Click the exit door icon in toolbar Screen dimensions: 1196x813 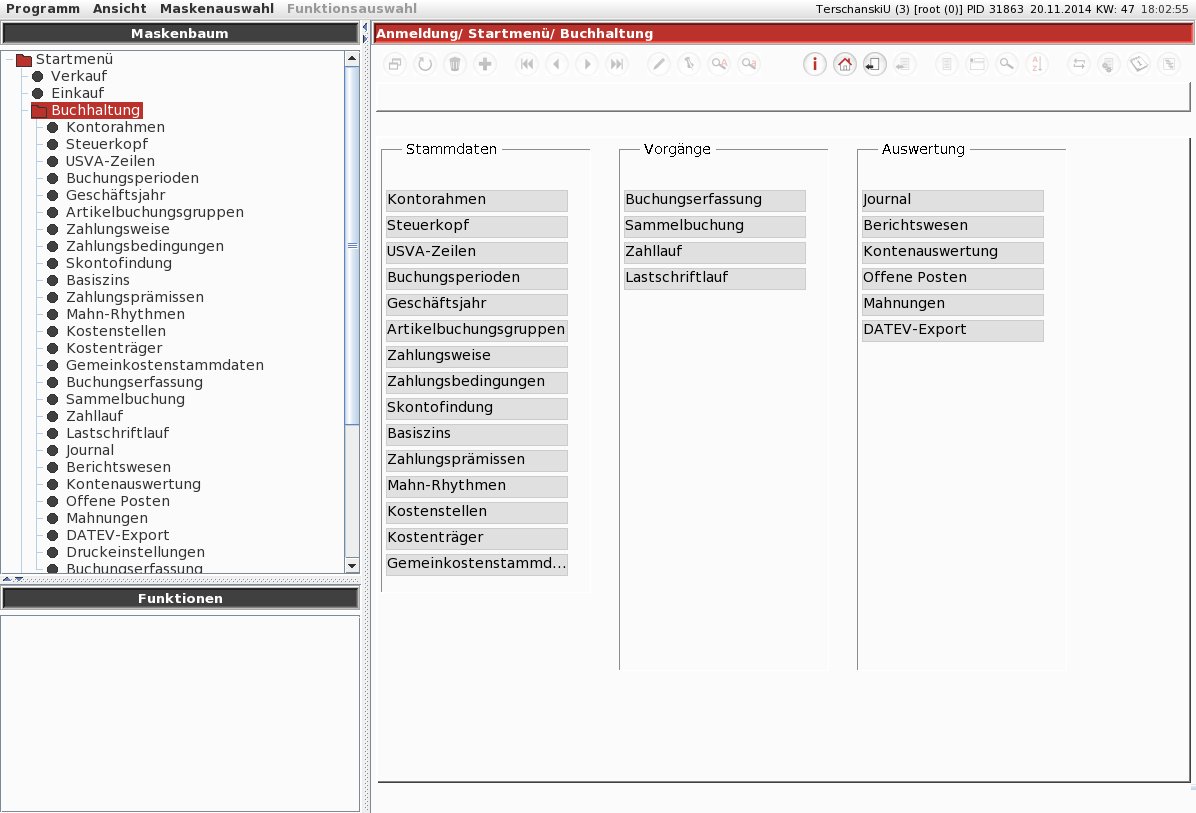(x=874, y=64)
